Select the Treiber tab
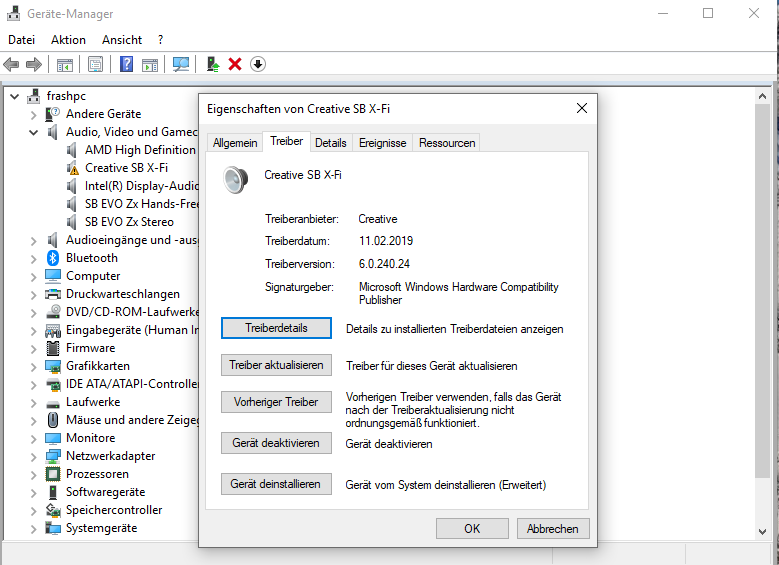 click(287, 142)
